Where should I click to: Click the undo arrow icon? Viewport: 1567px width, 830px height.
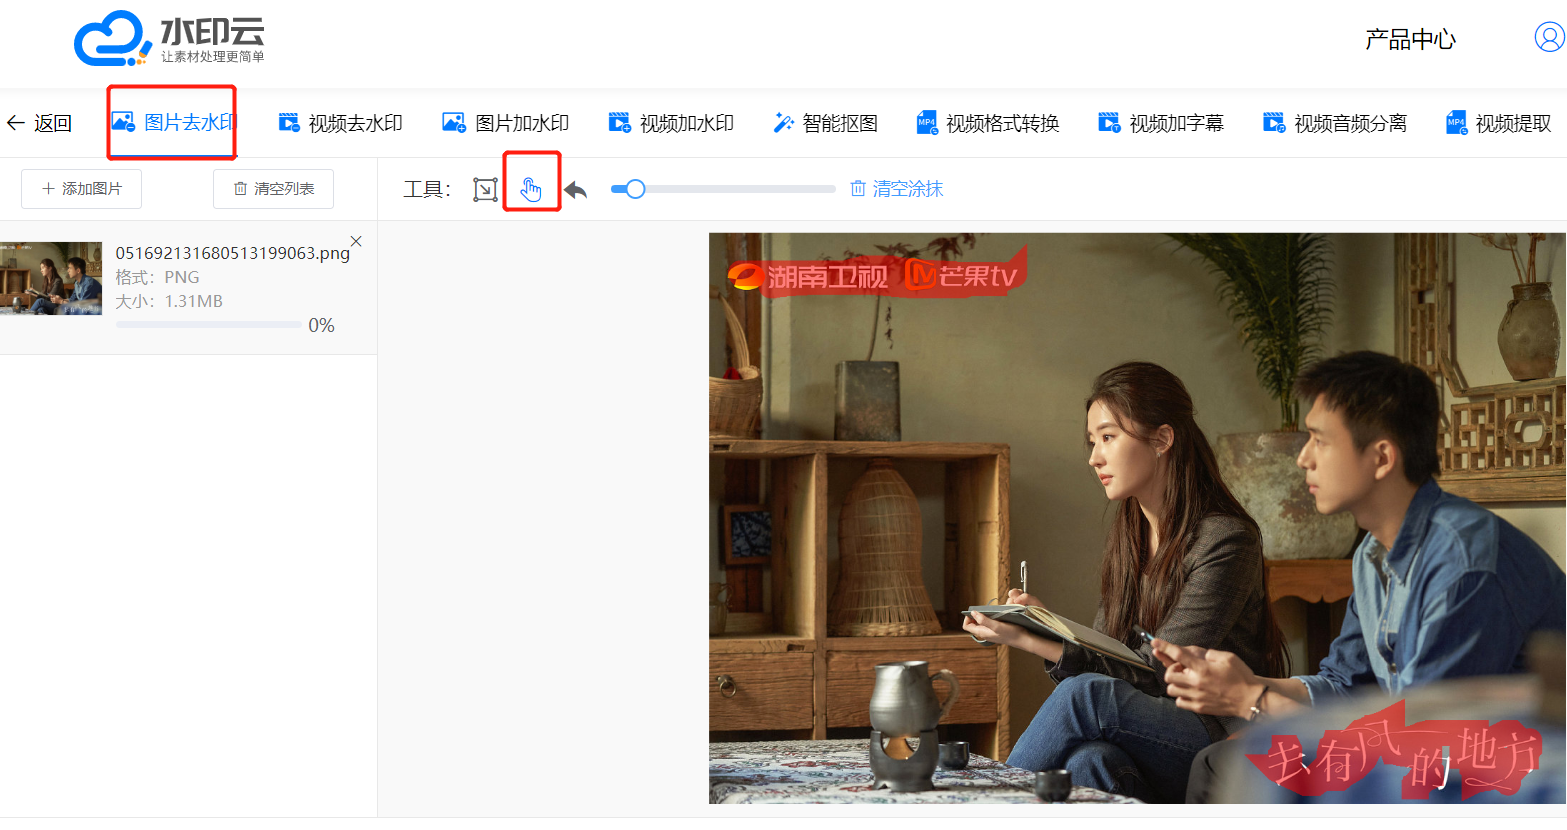(x=575, y=189)
